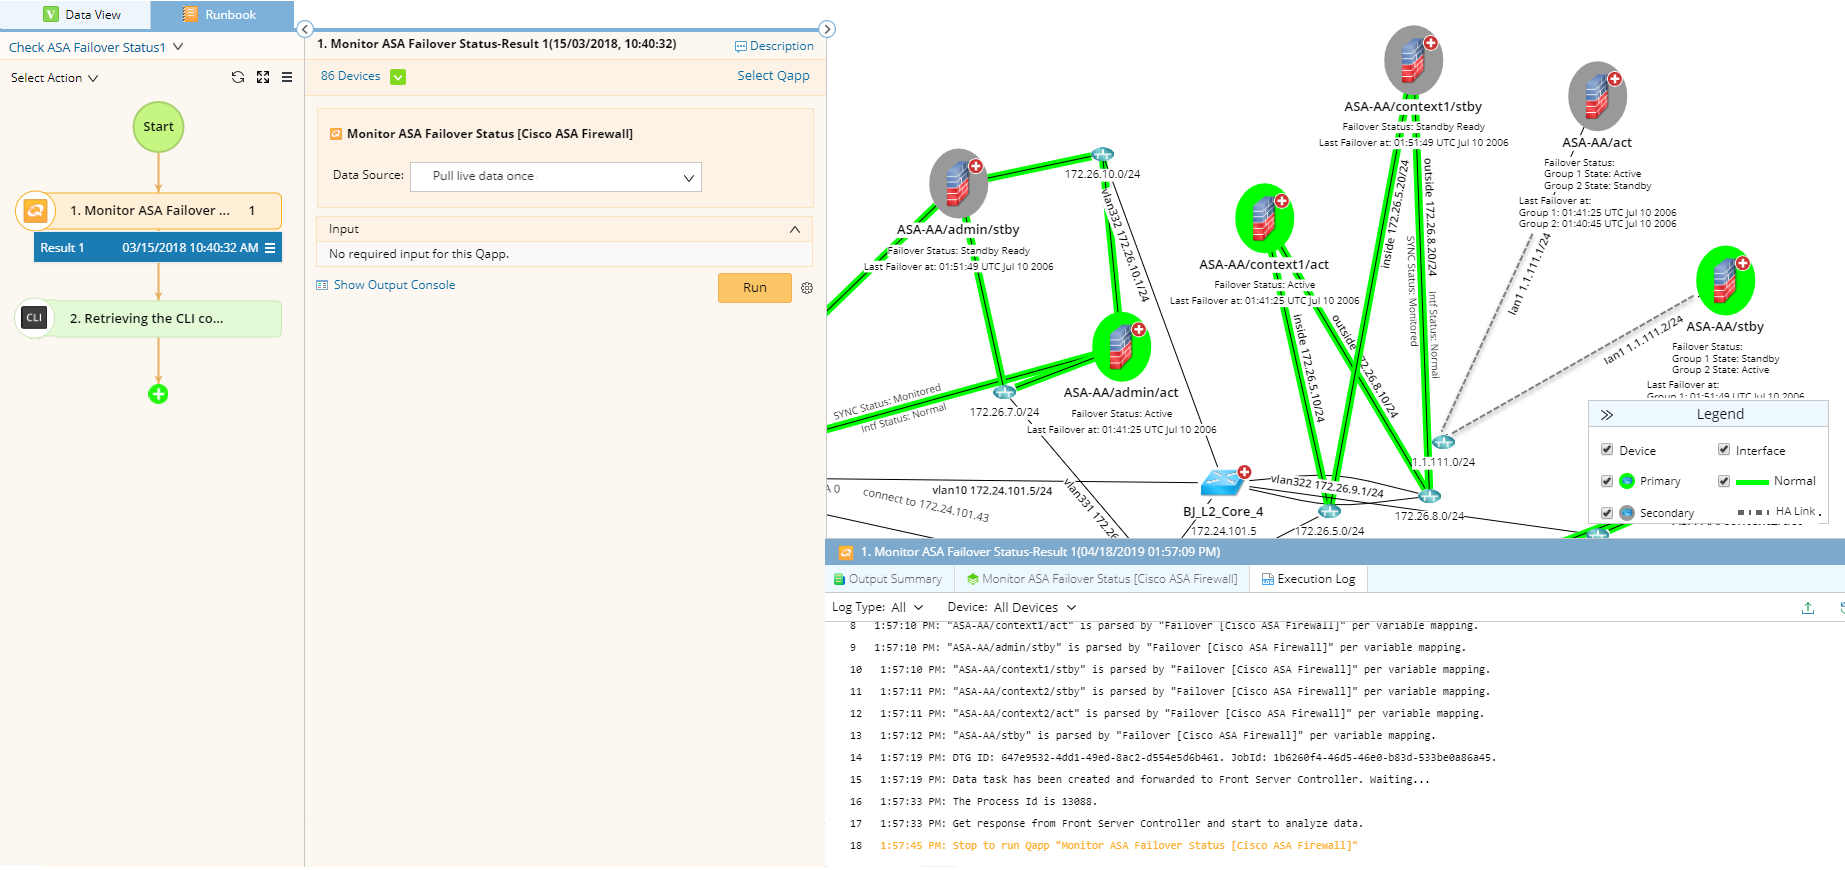Open Run settings gear icon
The image size is (1845, 870).
coord(807,288)
